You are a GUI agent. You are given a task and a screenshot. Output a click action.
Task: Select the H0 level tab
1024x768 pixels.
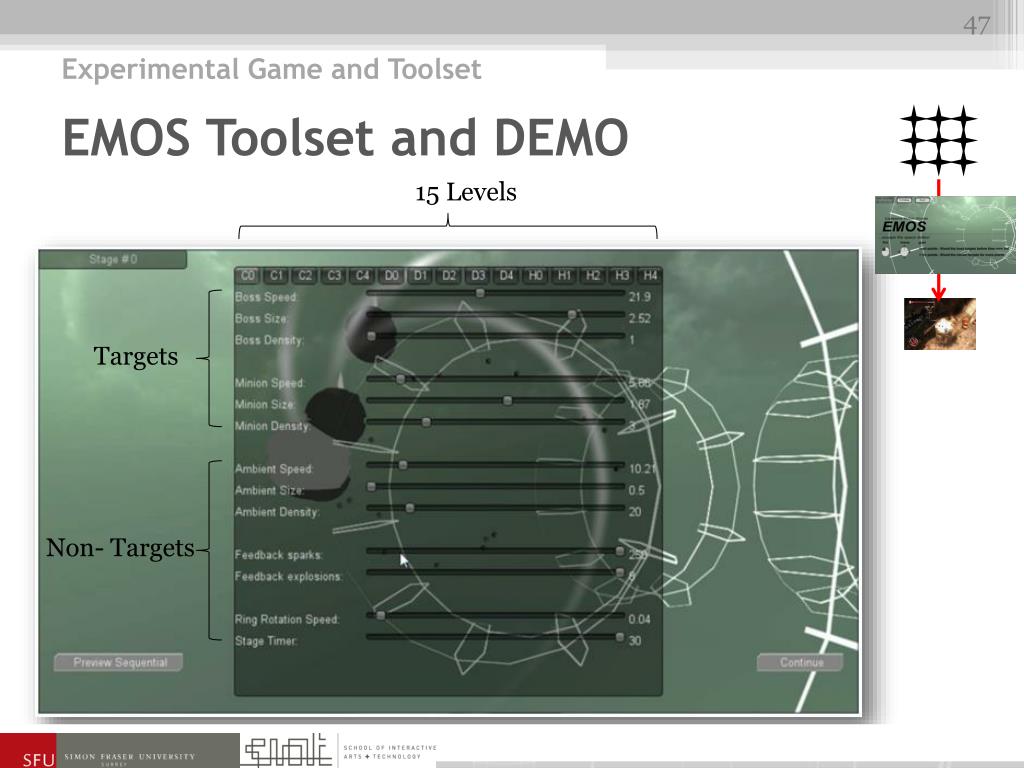click(536, 276)
